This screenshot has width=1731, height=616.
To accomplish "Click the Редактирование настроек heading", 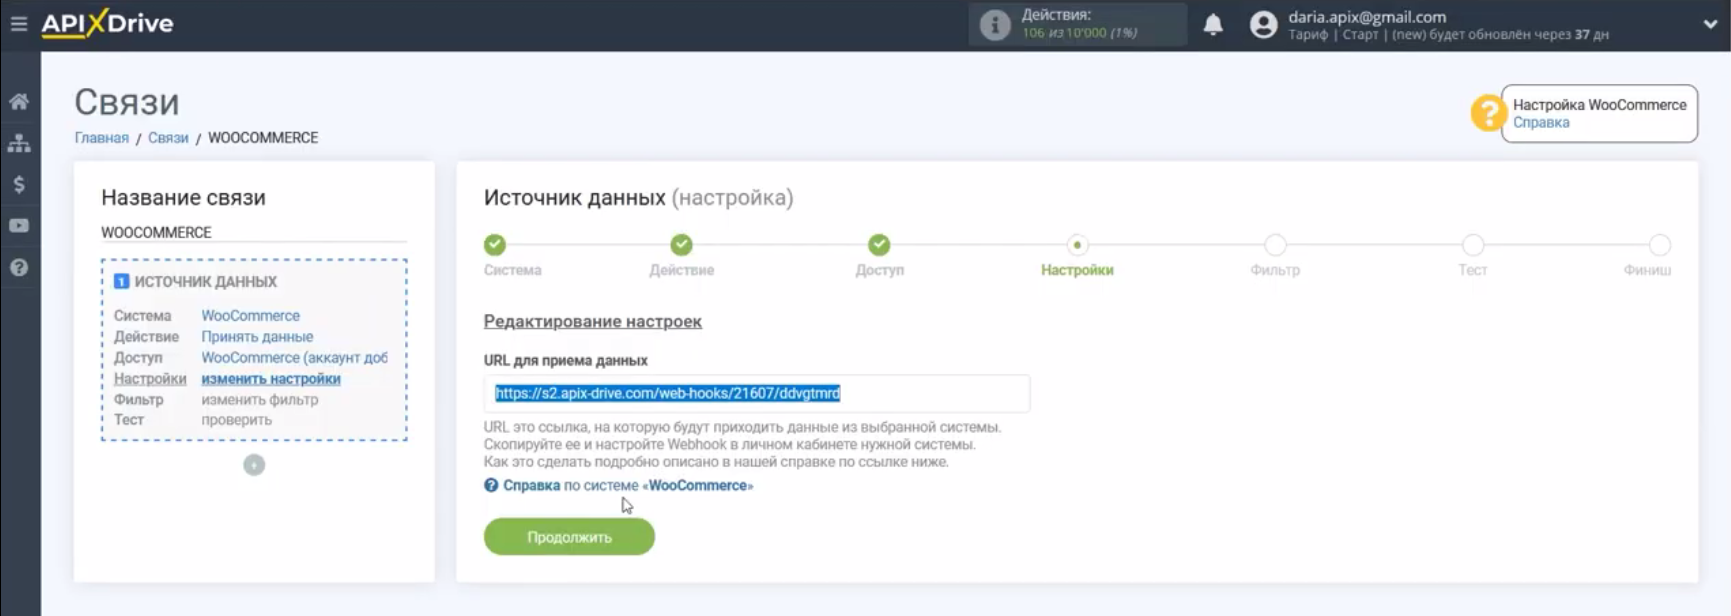I will [x=593, y=322].
